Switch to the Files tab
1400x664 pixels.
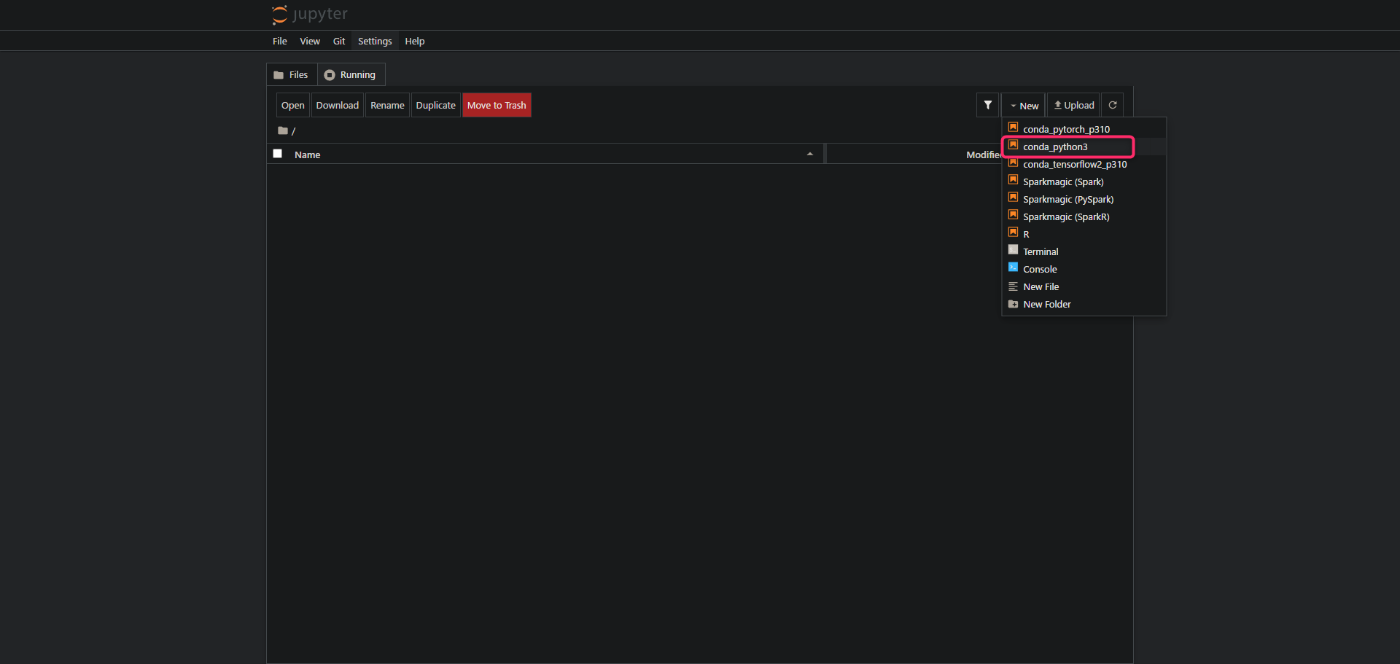(x=291, y=75)
